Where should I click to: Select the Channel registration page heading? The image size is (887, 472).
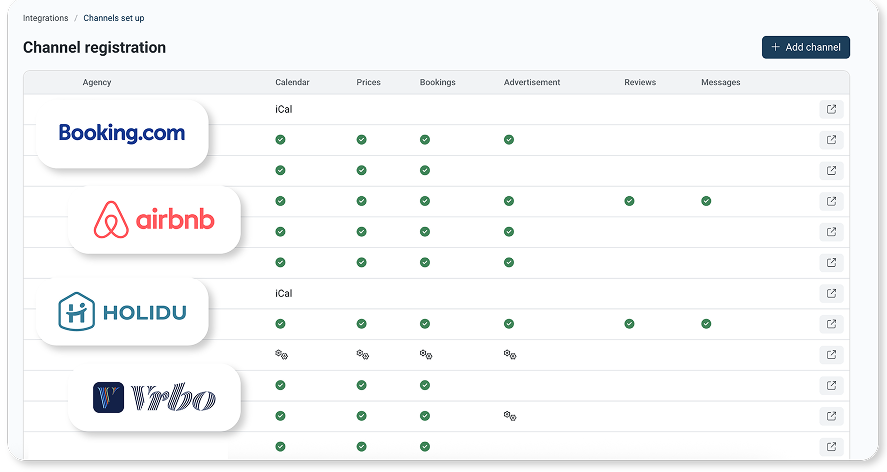(94, 48)
